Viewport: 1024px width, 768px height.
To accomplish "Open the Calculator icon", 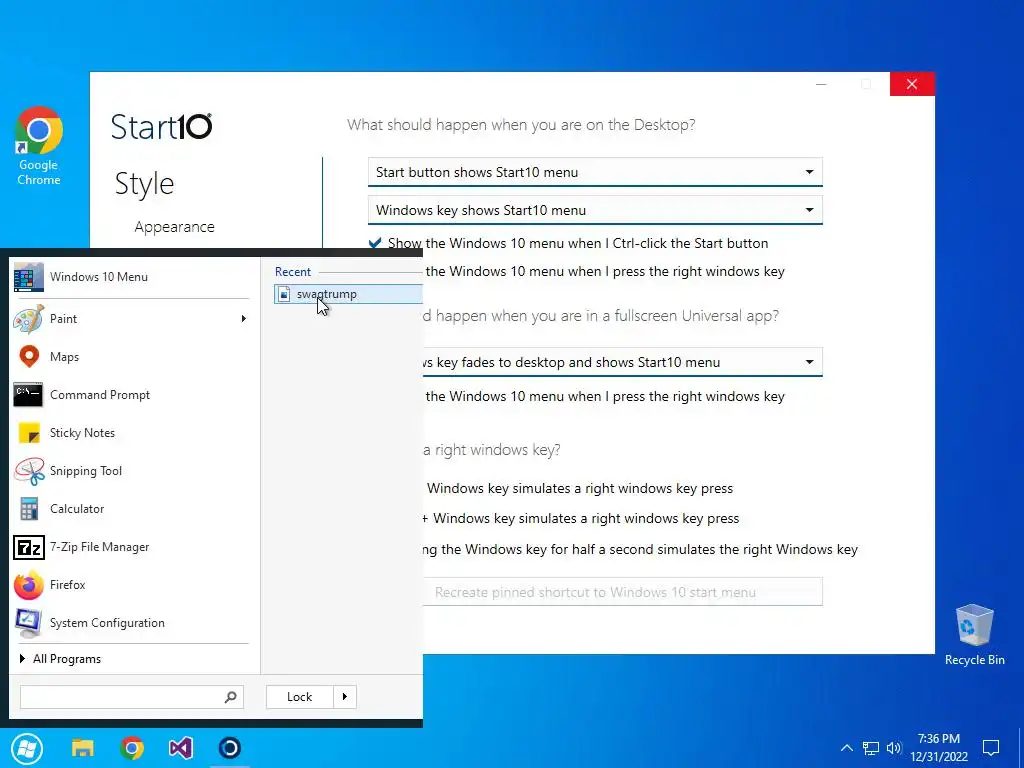I will (x=29, y=509).
